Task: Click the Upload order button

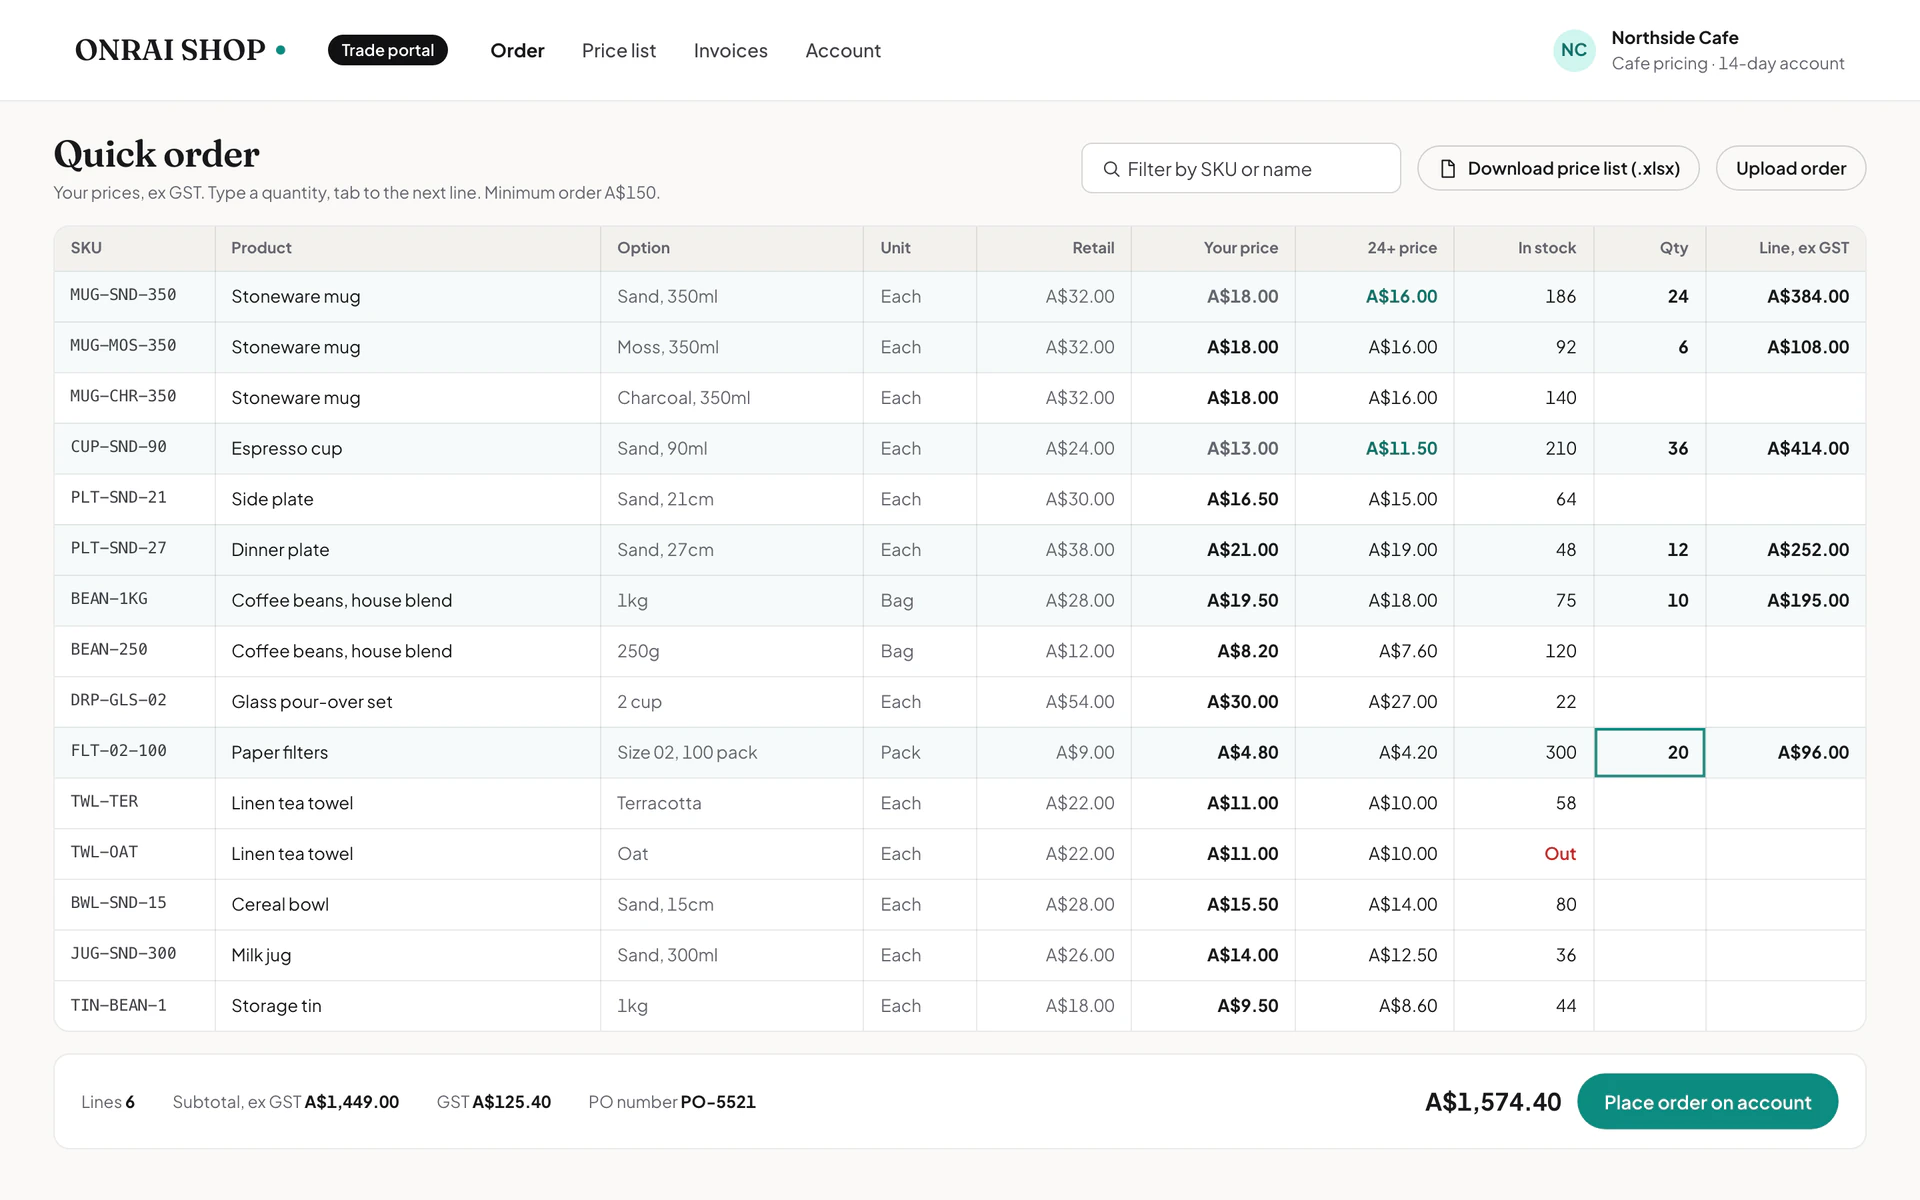Action: (x=1791, y=168)
